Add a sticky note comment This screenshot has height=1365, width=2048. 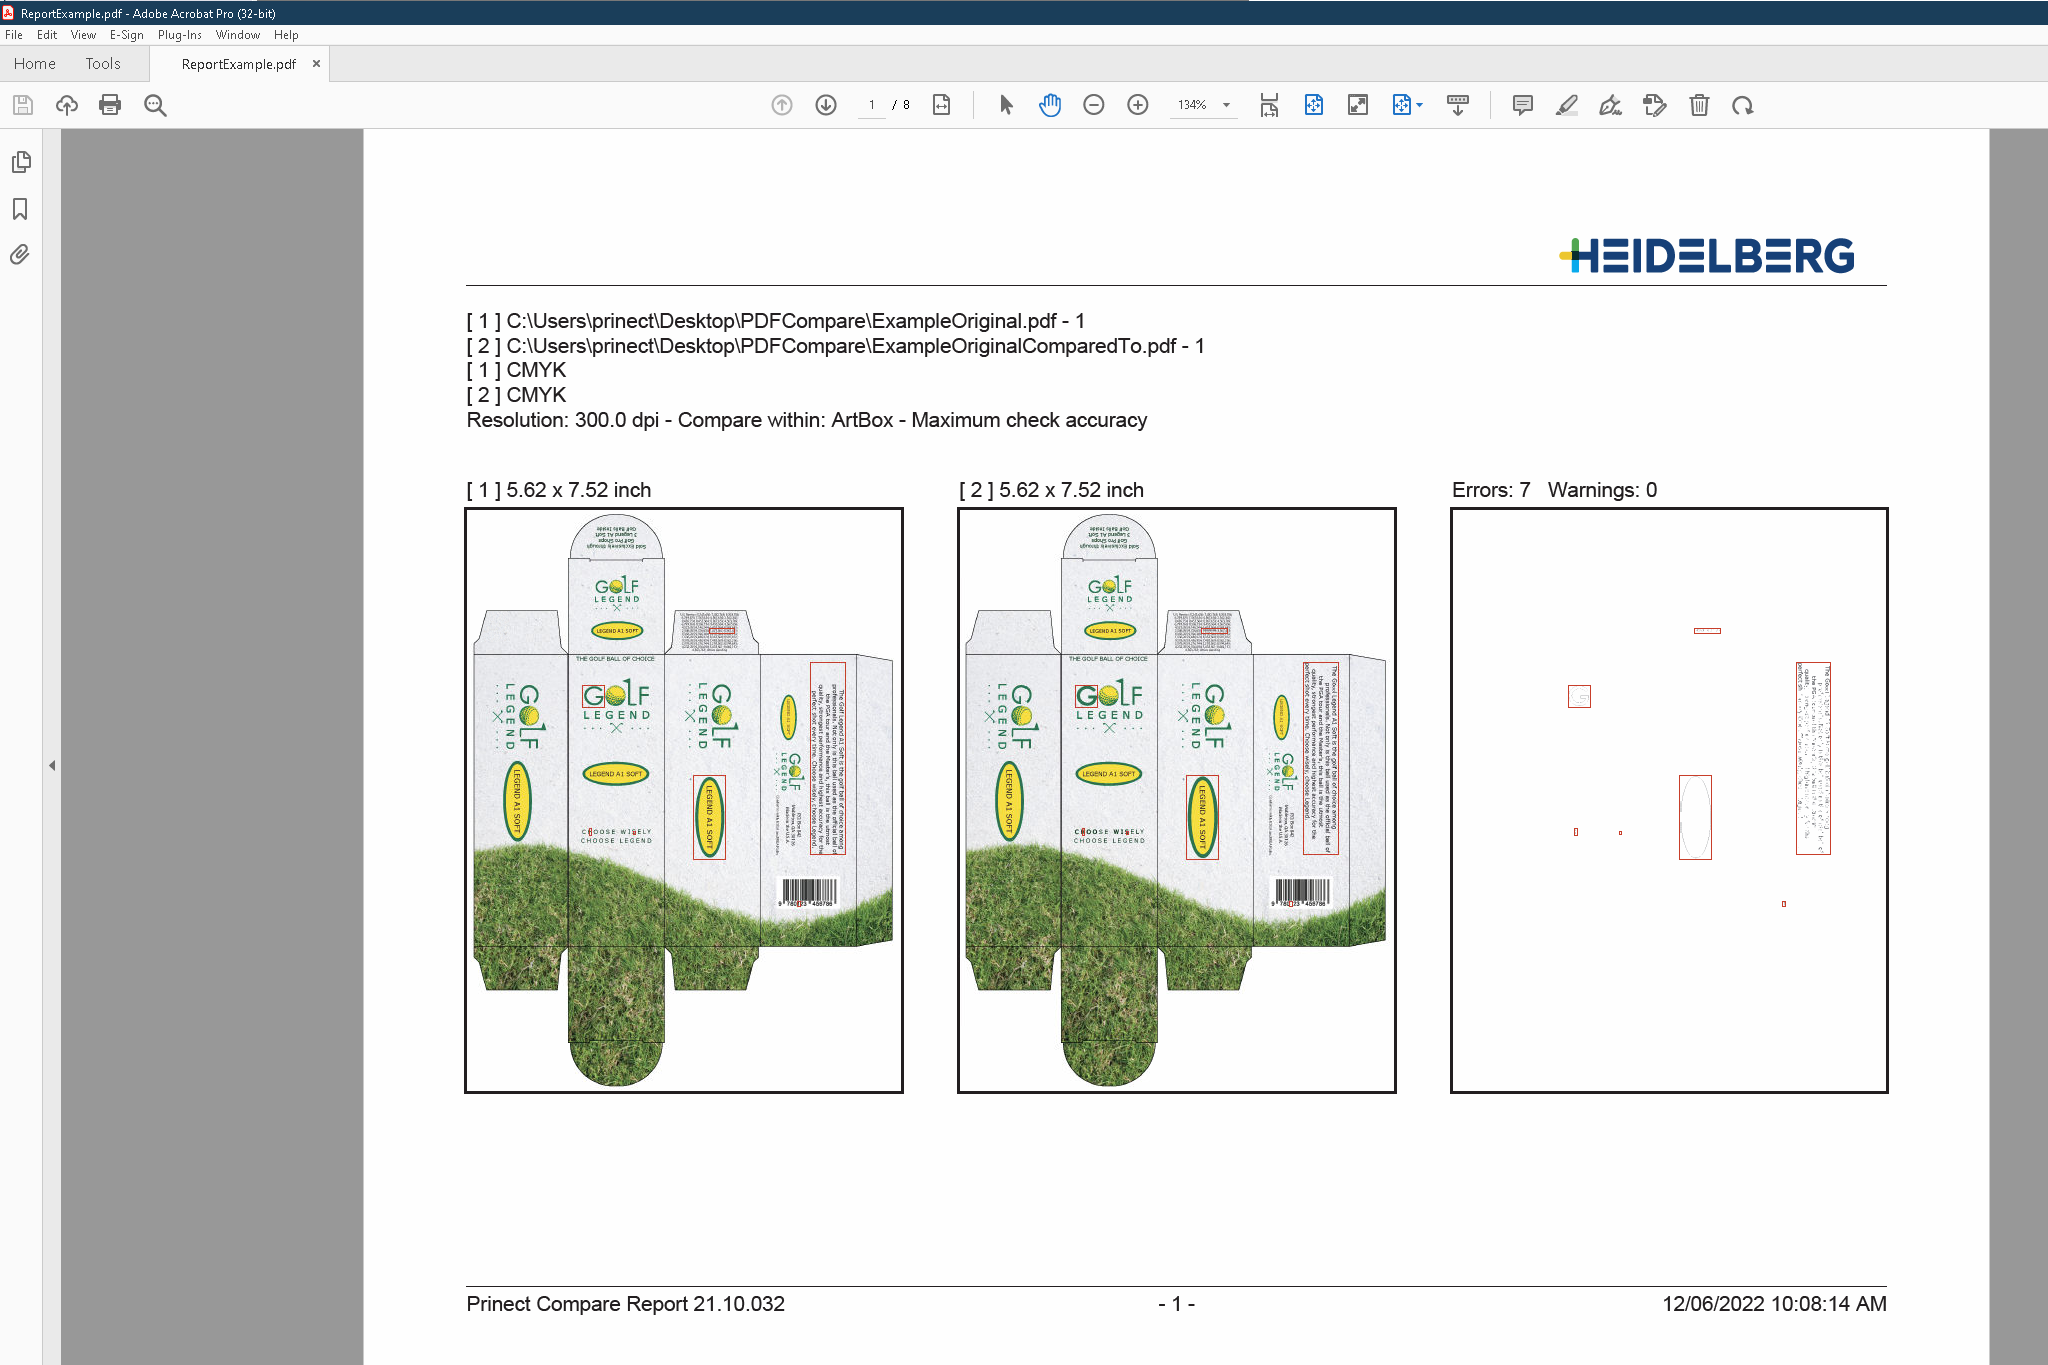(x=1523, y=105)
